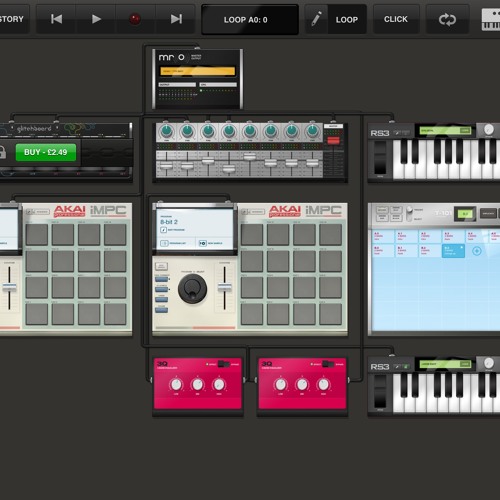
Task: Enable the cycle repeat arrows icon
Action: [447, 20]
